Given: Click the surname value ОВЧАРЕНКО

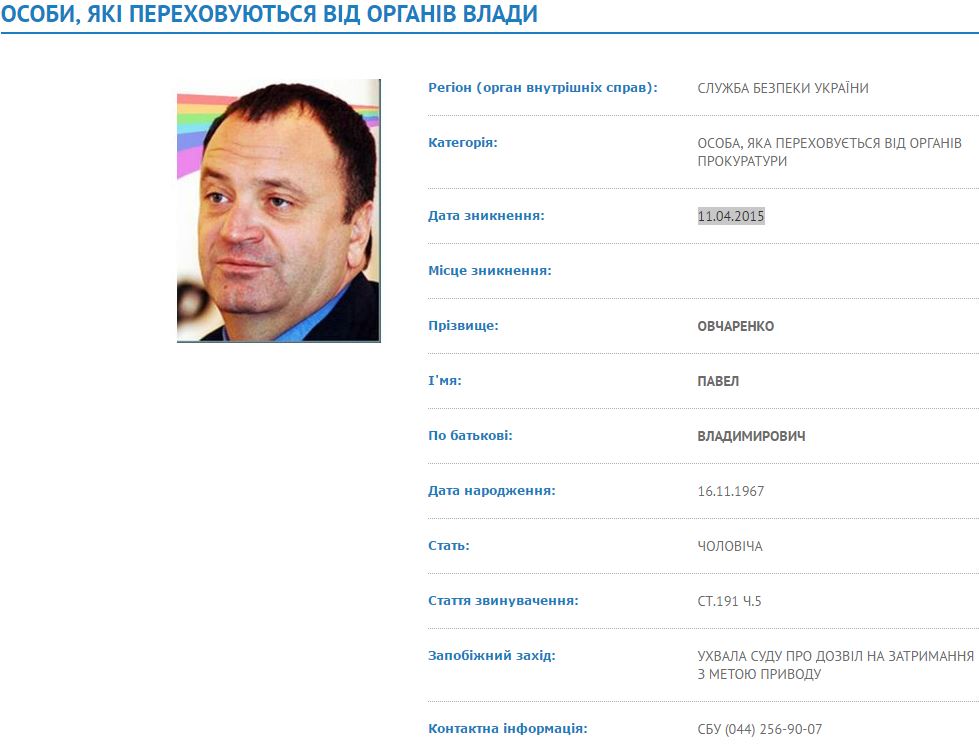Looking at the screenshot, I should (735, 326).
